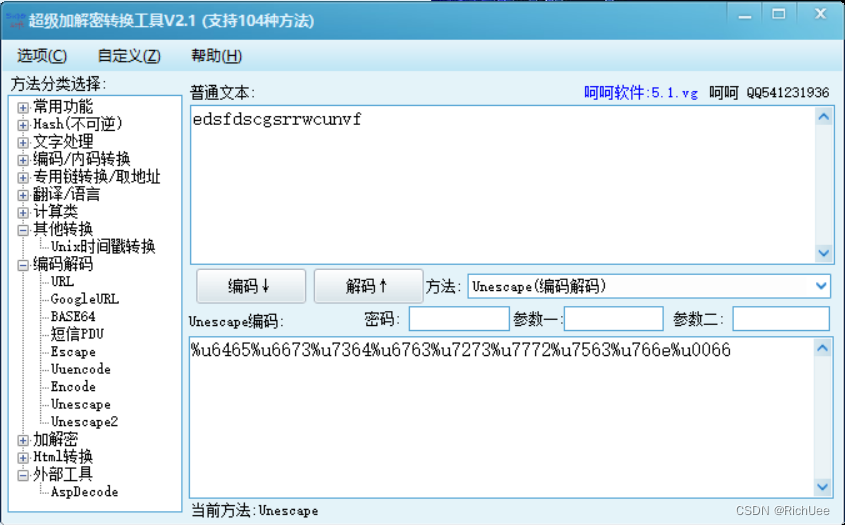845x525 pixels.
Task: Expand the Html转换 category
Action: (23, 458)
